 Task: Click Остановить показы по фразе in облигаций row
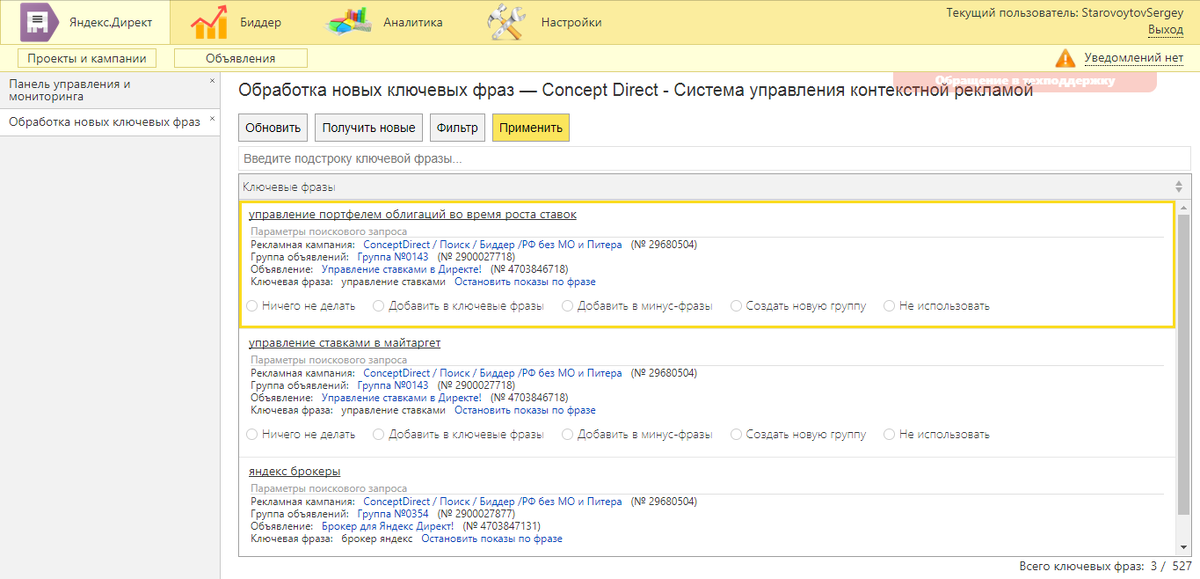coord(525,282)
